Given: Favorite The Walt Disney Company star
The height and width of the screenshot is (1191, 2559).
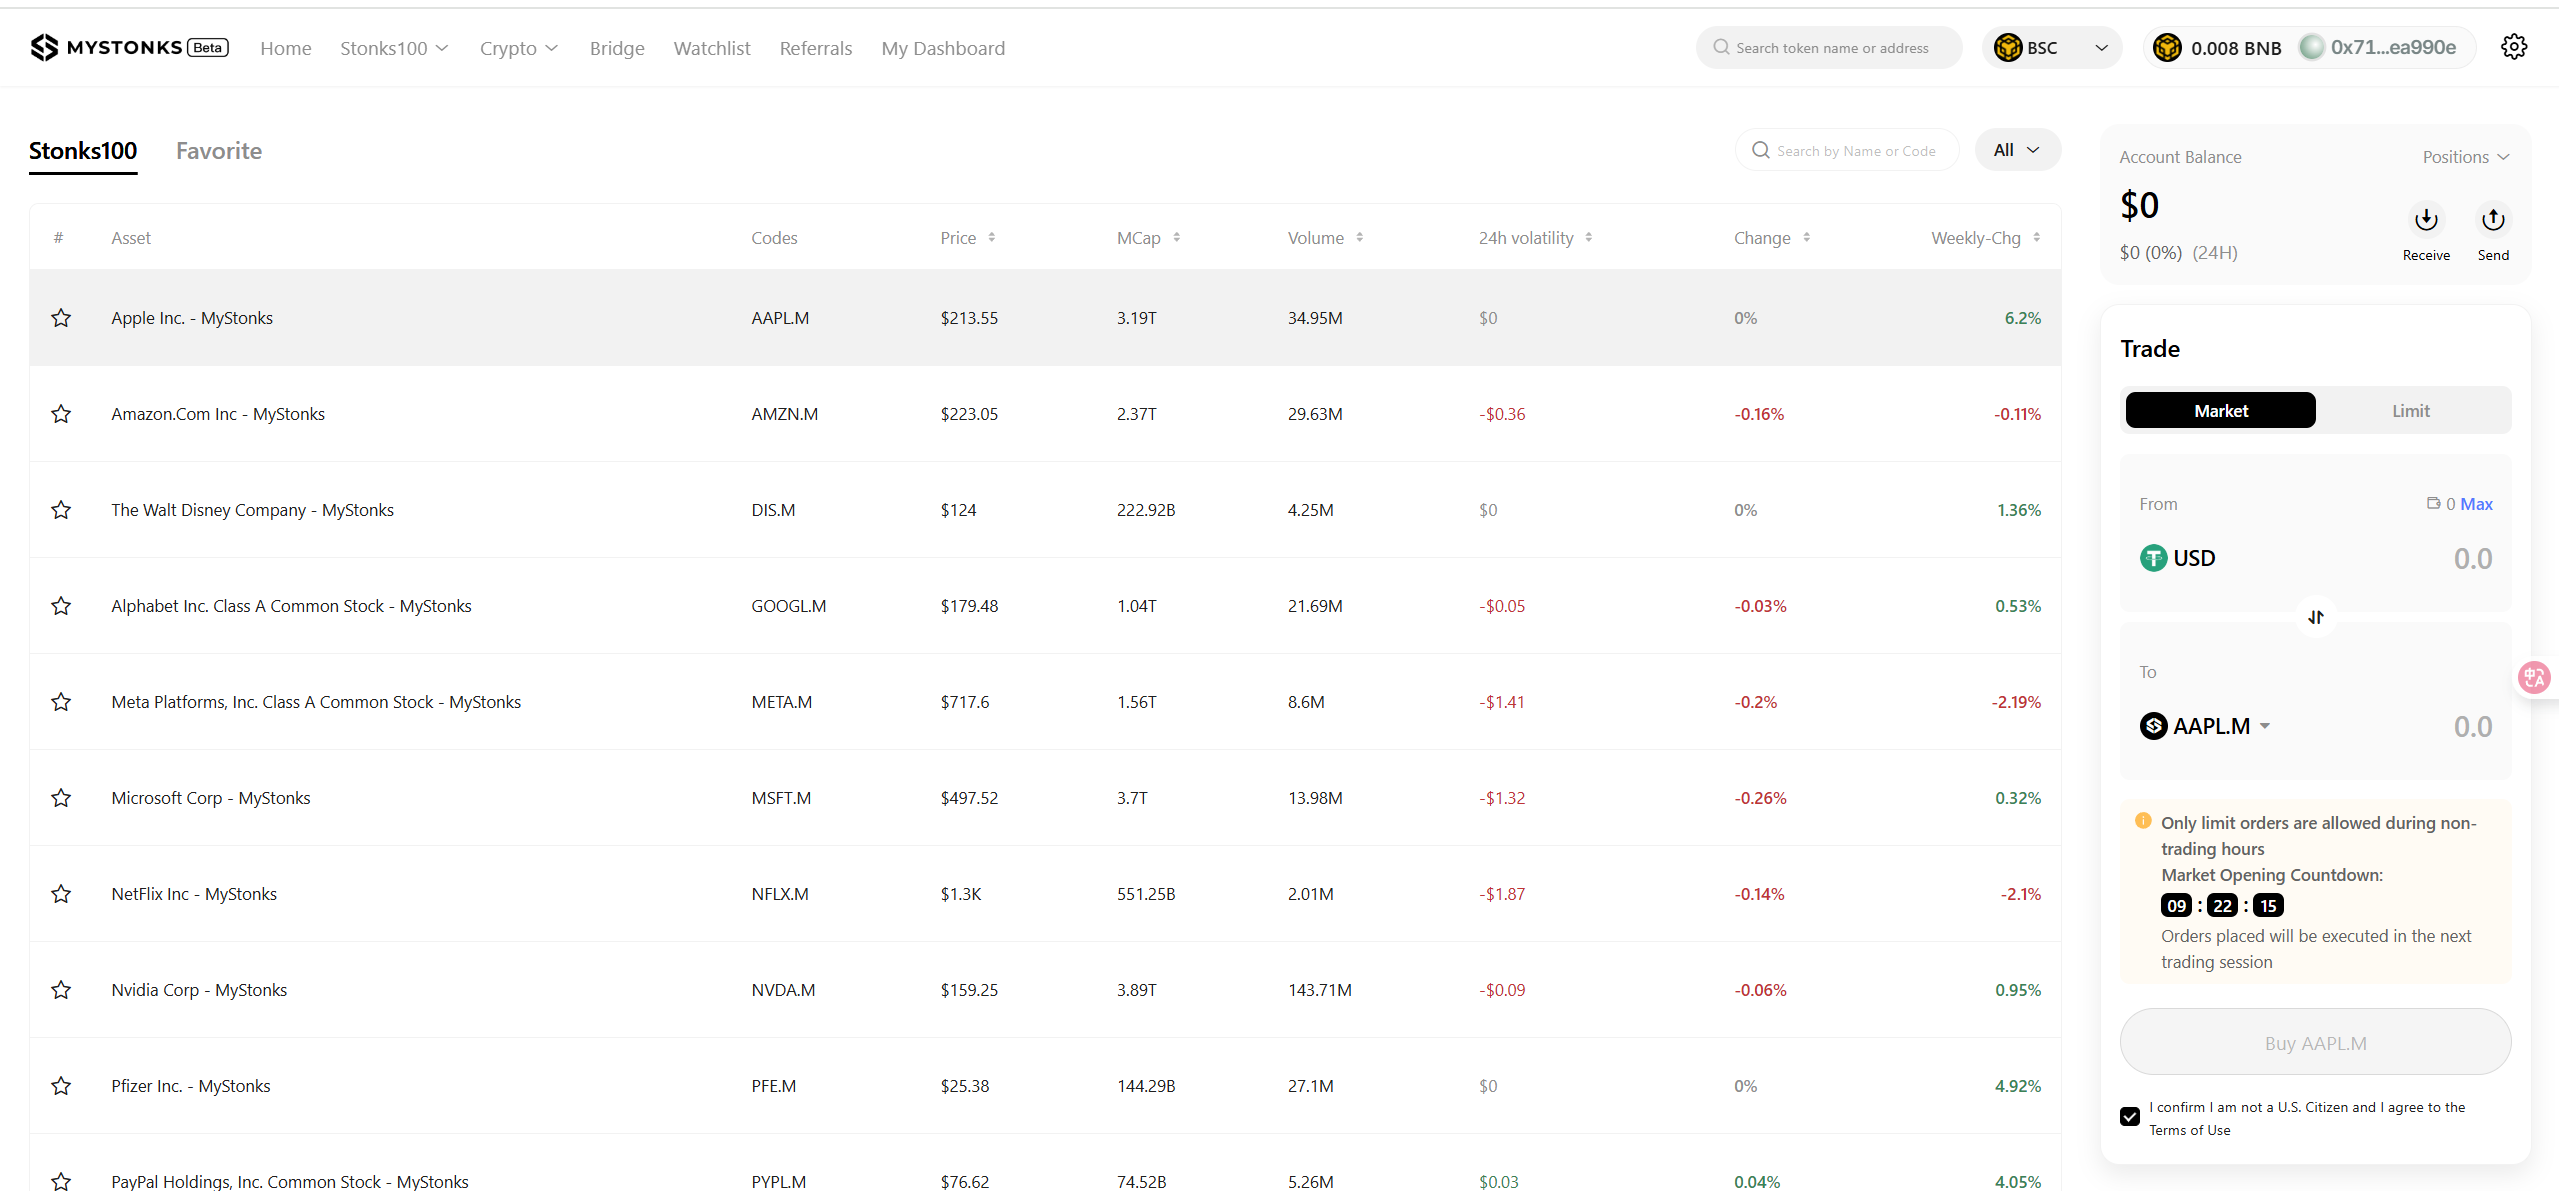Looking at the screenshot, I should tap(61, 510).
